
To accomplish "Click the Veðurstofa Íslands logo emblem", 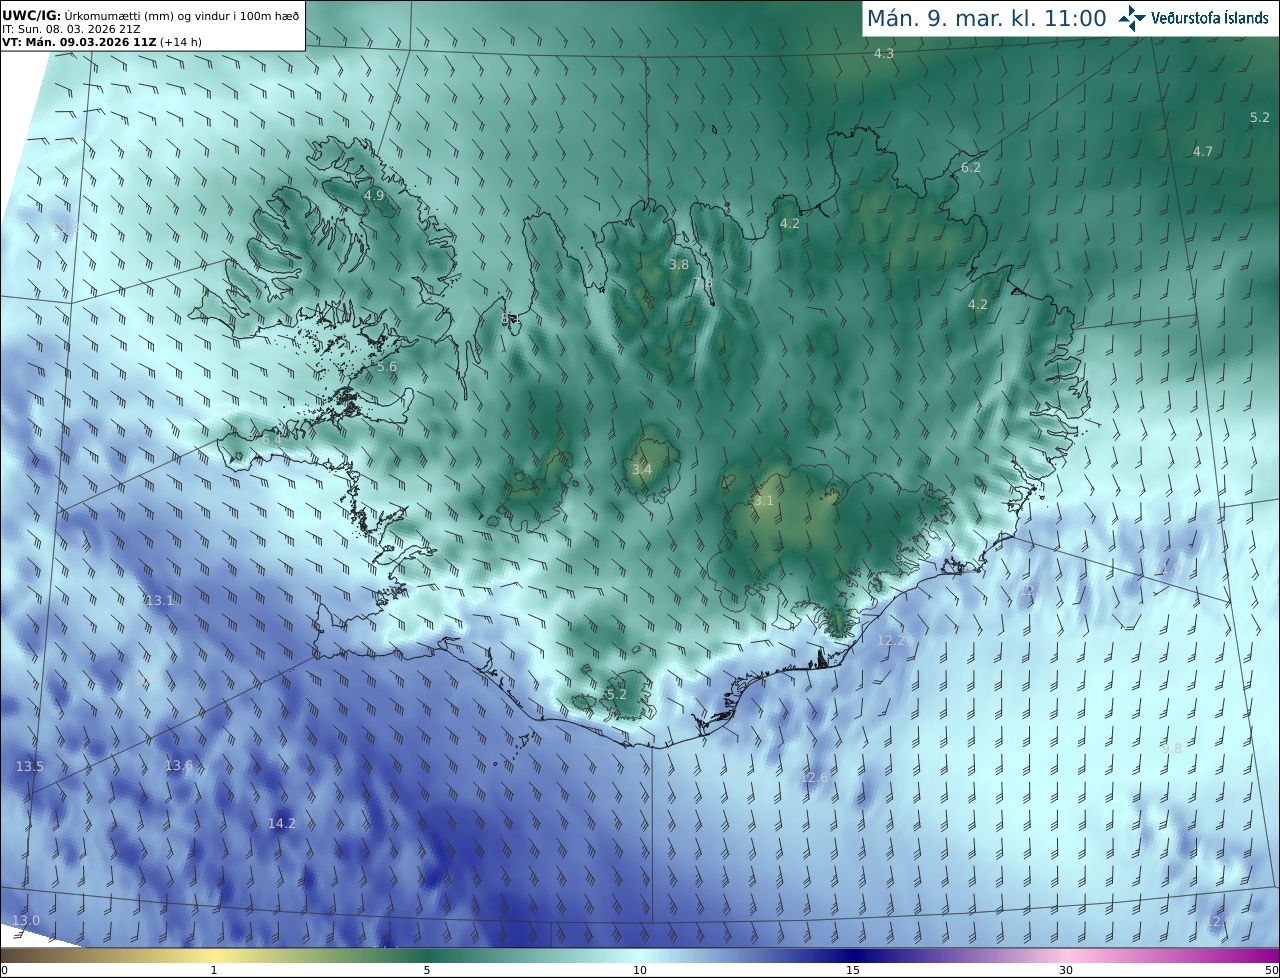I will [x=1132, y=18].
